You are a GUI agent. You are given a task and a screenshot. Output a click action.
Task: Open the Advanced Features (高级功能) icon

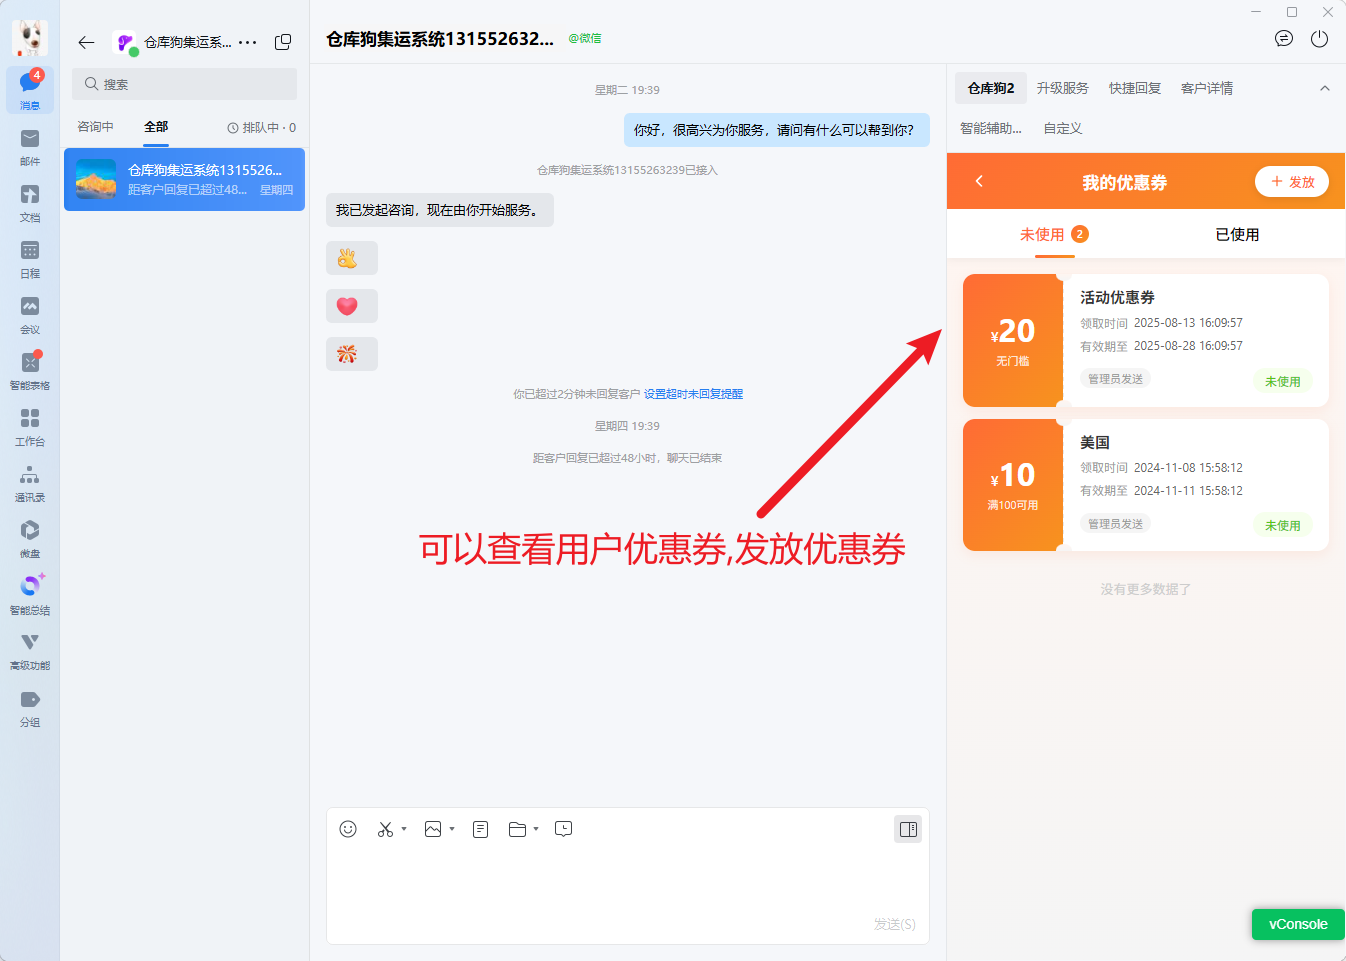click(x=30, y=650)
